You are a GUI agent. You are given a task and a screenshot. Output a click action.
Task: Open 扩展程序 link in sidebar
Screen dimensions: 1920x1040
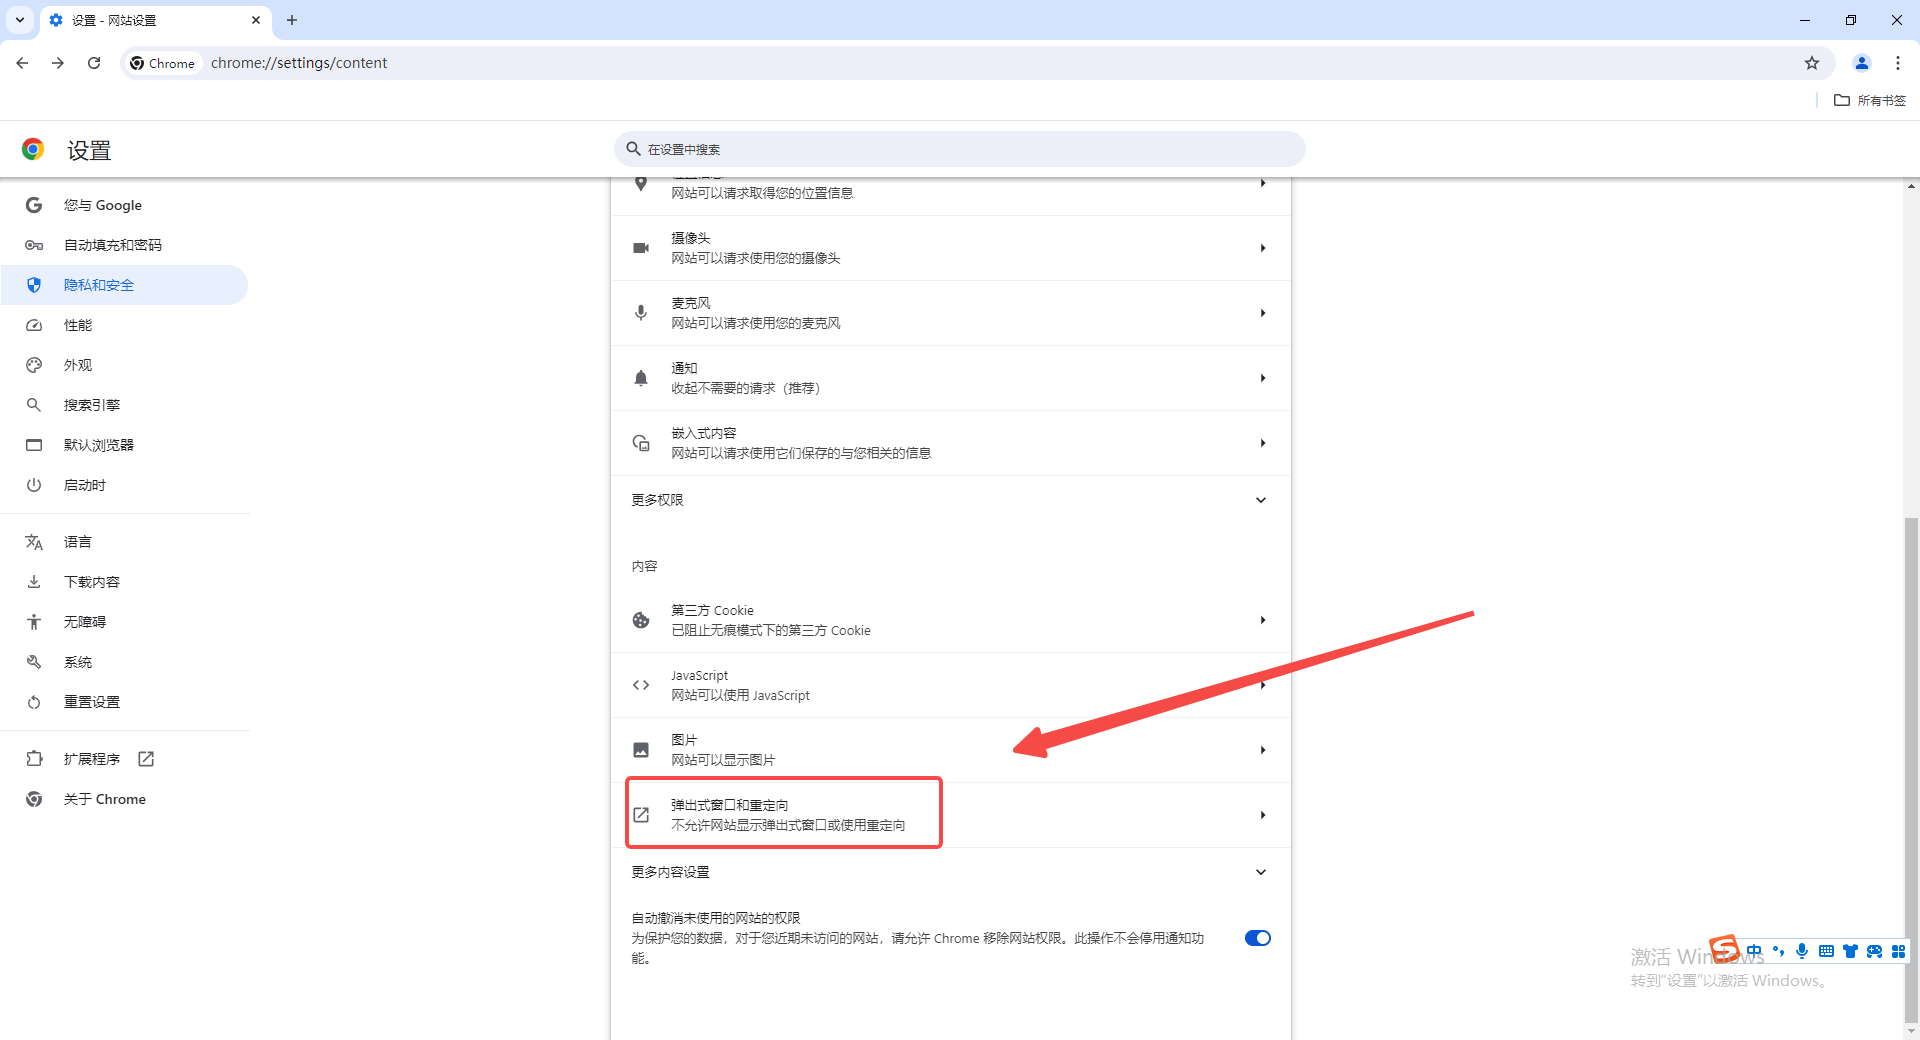point(125,759)
